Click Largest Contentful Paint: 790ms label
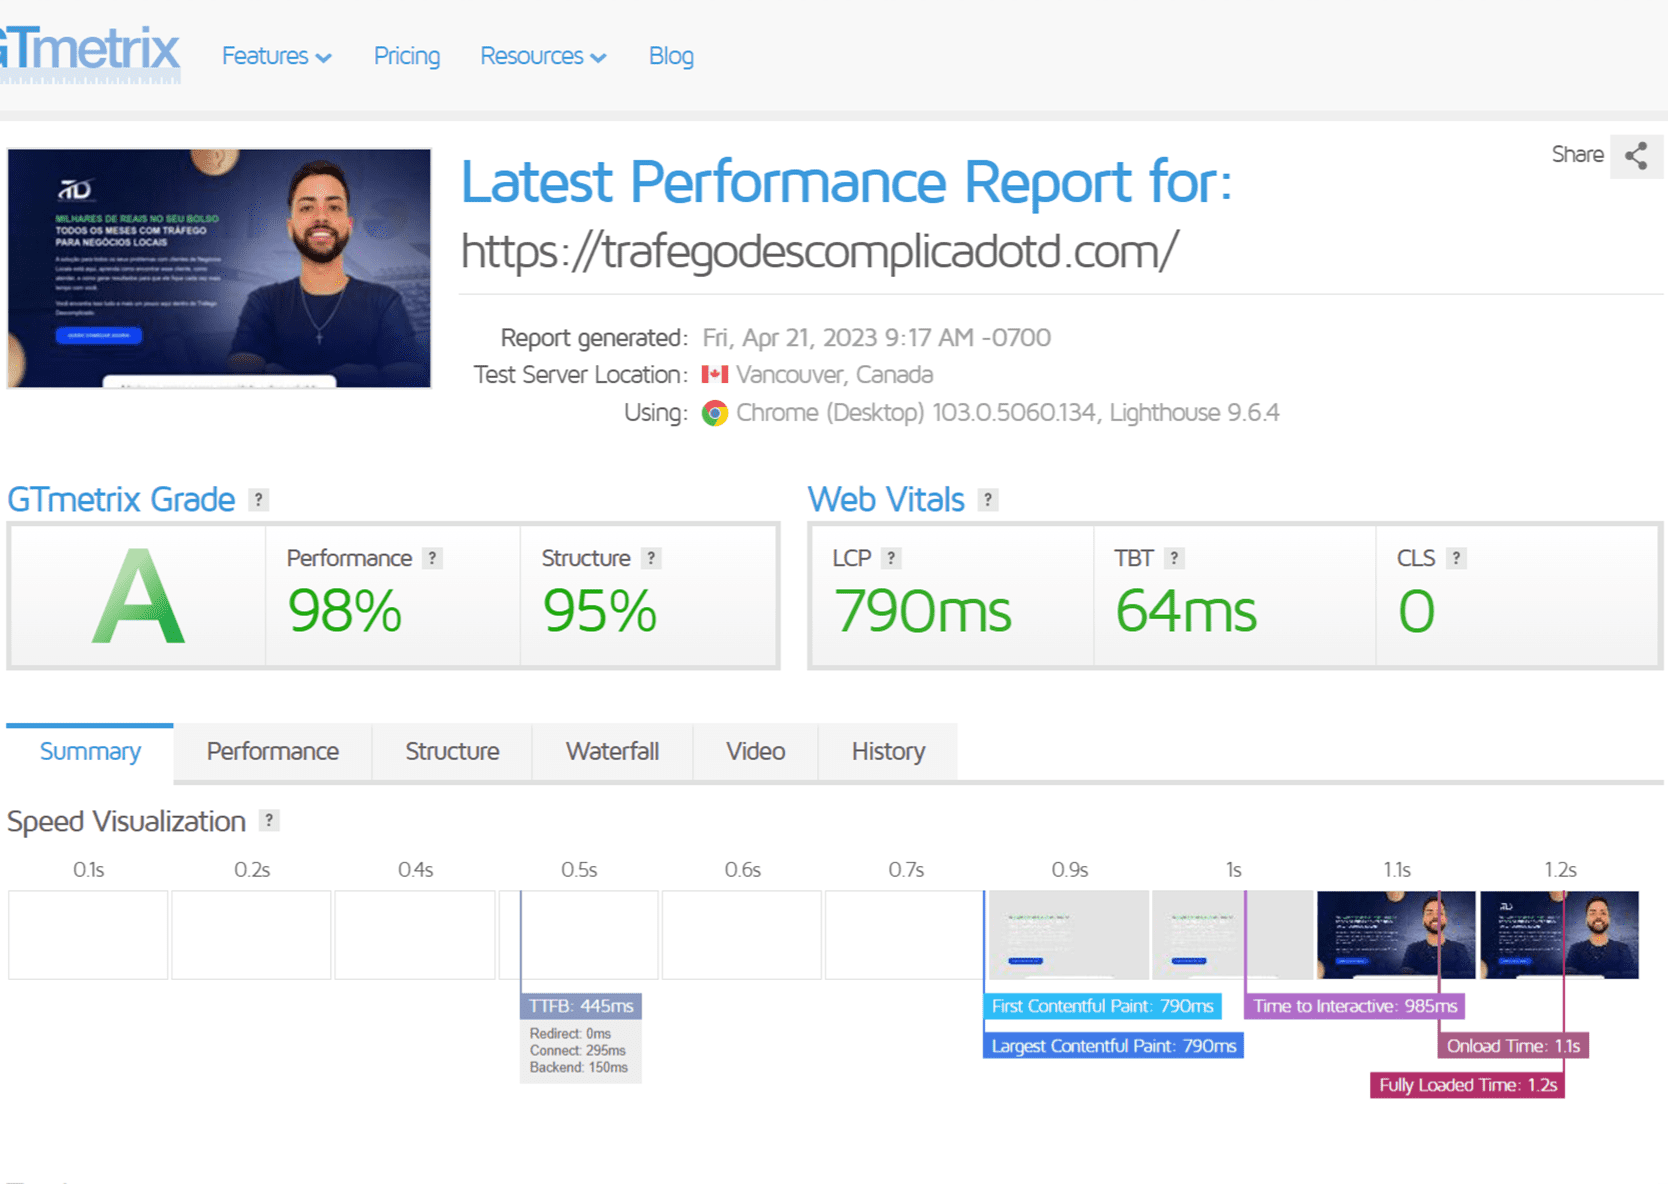 pyautogui.click(x=1113, y=1046)
